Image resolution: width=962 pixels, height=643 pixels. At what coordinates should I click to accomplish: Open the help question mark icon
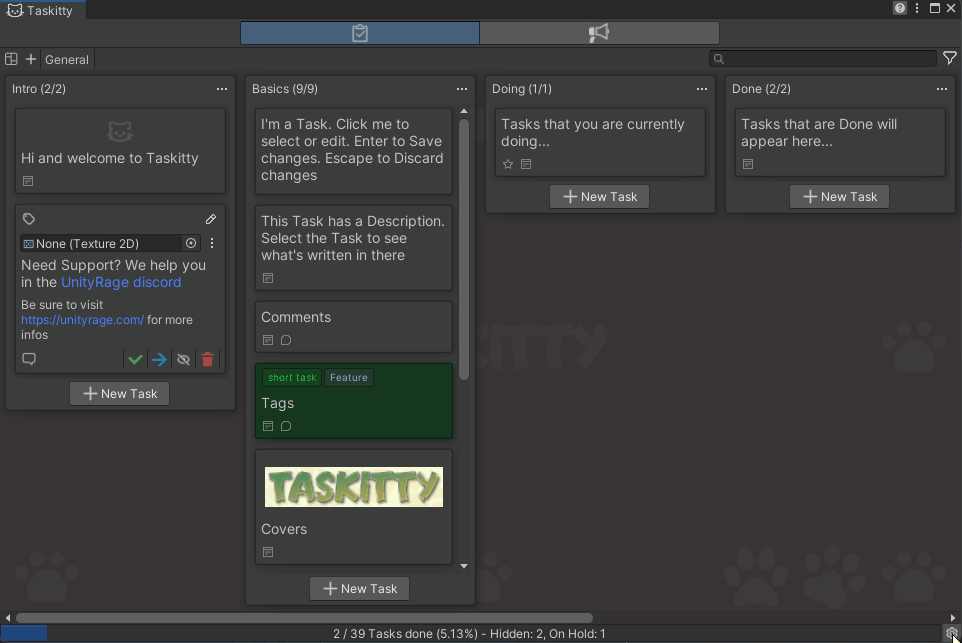(899, 8)
